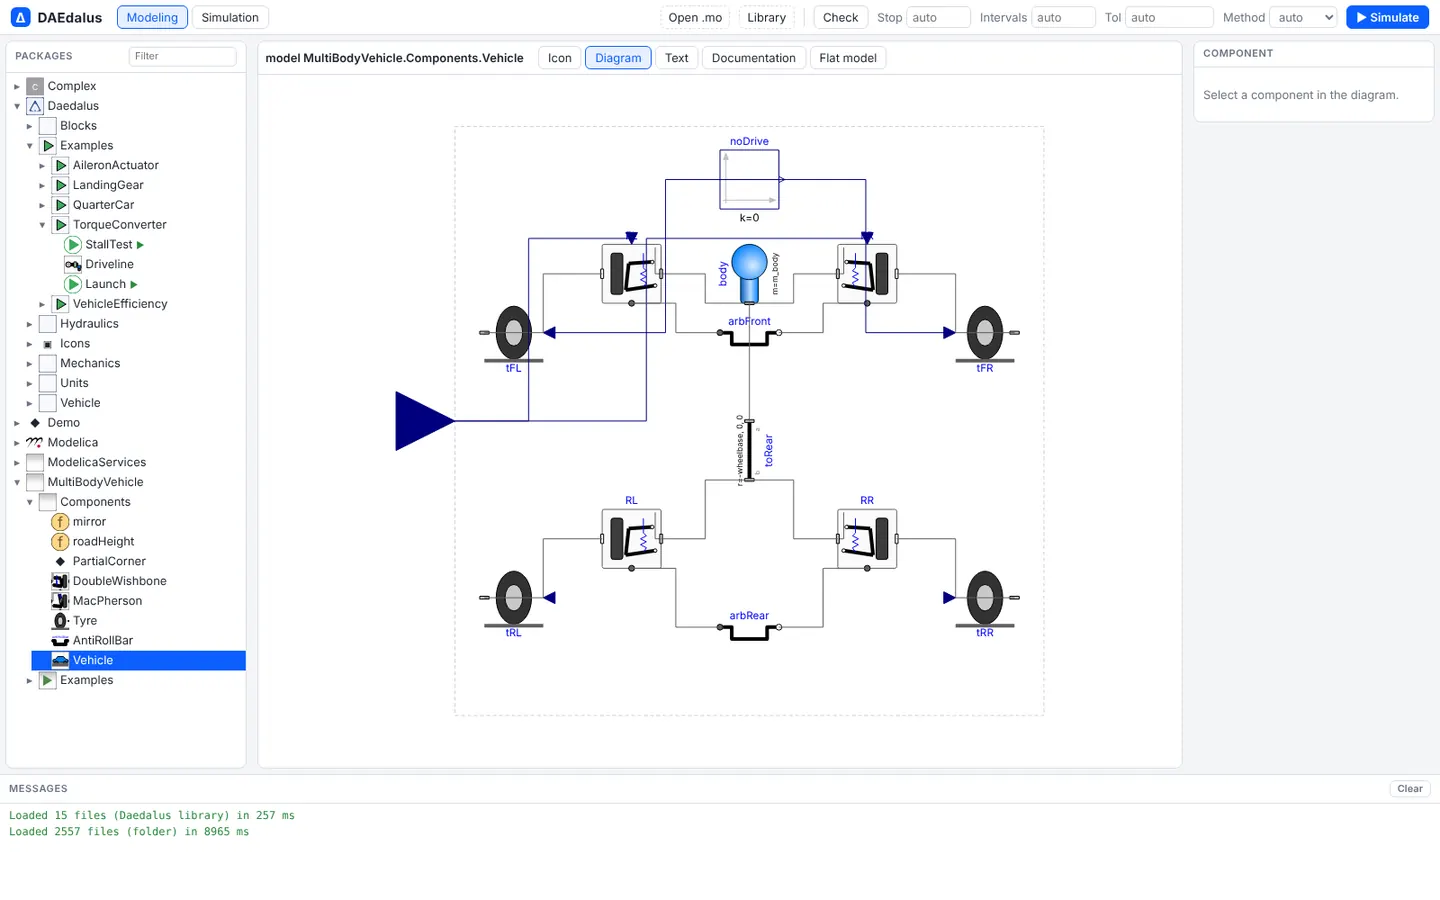Expand the Modelica package
Viewport: 1440px width, 900px height.
(17, 443)
